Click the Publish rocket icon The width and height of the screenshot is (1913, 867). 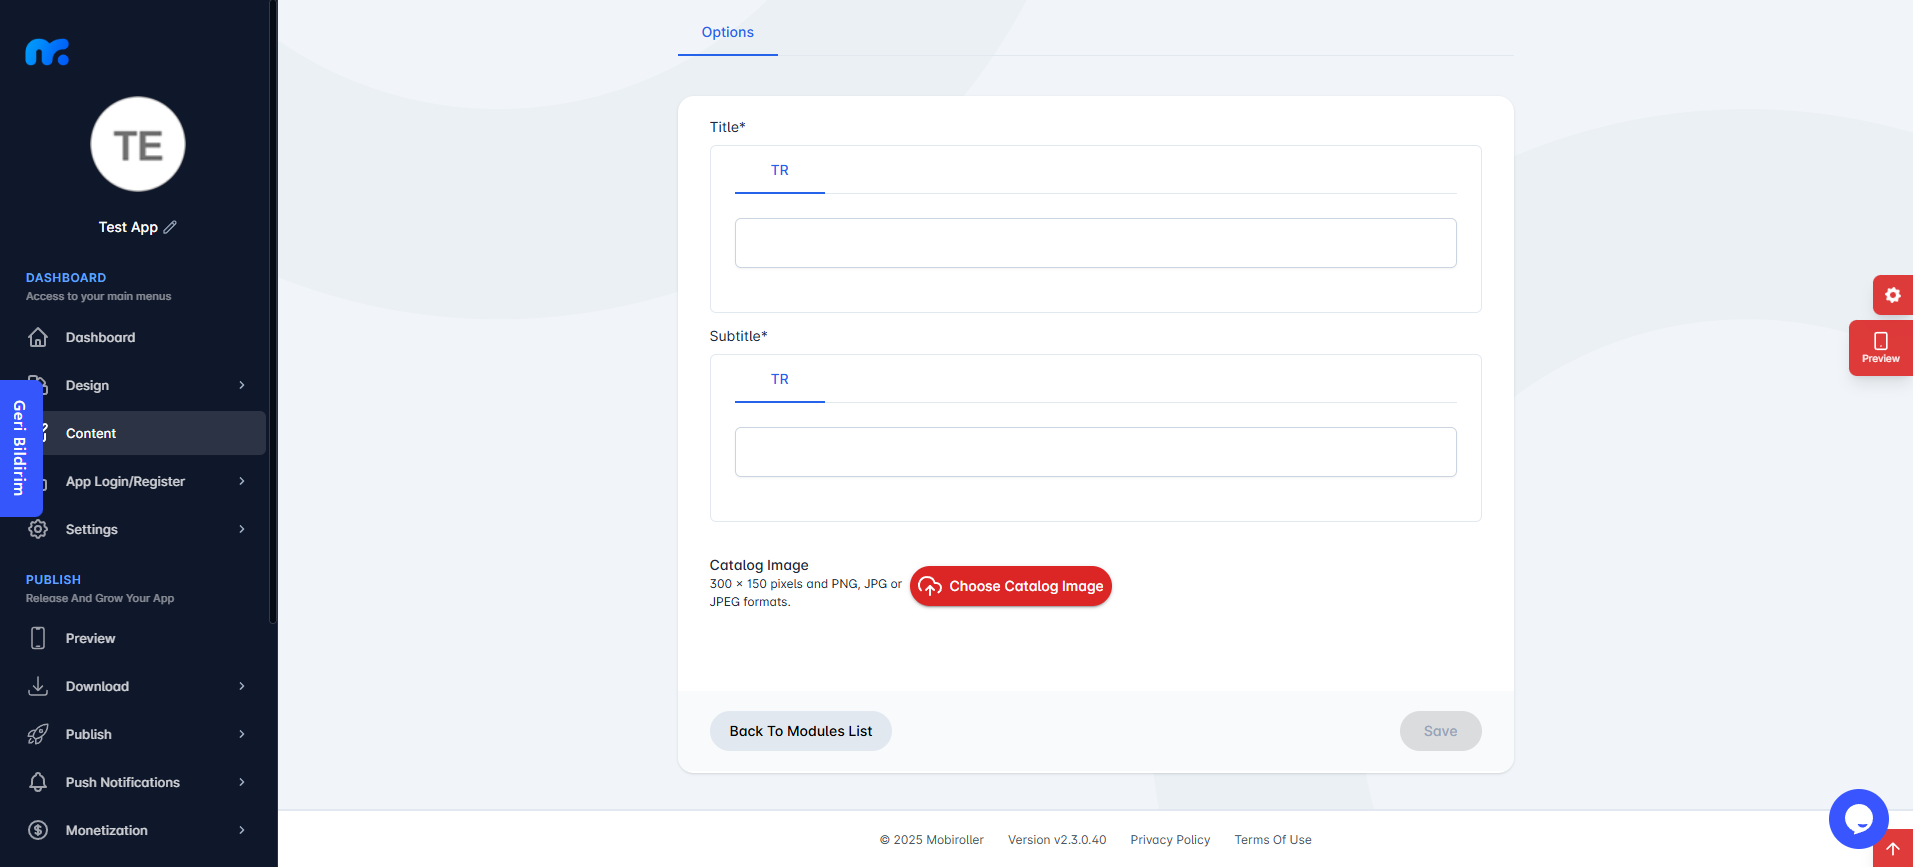(38, 734)
